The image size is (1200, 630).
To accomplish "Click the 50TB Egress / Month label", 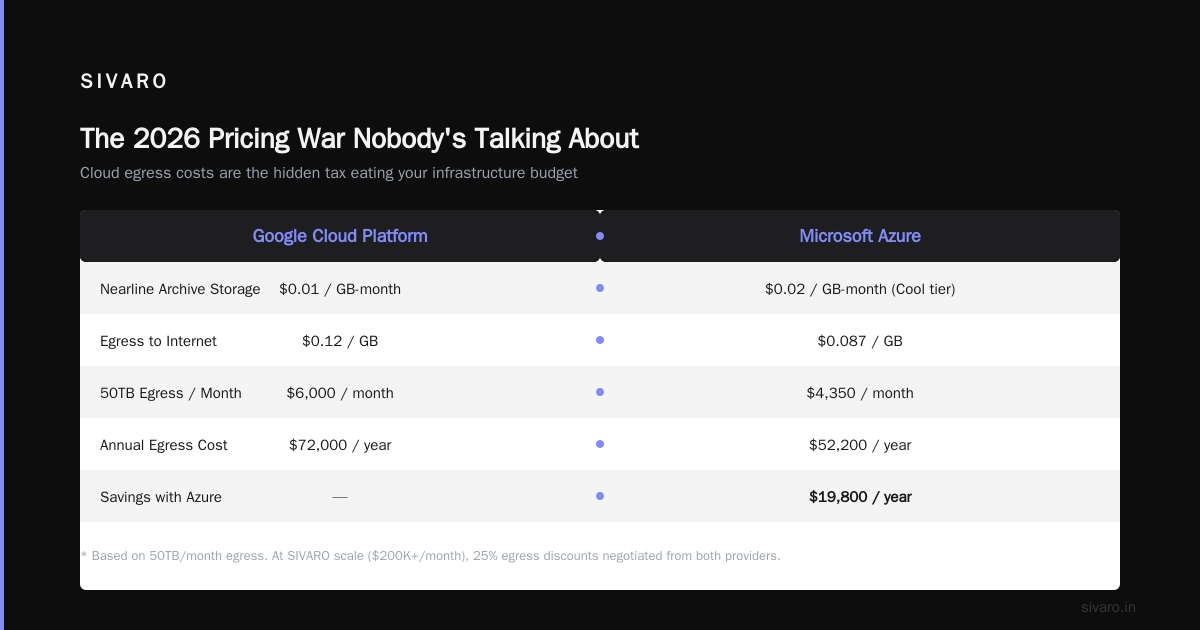I will tap(171, 393).
